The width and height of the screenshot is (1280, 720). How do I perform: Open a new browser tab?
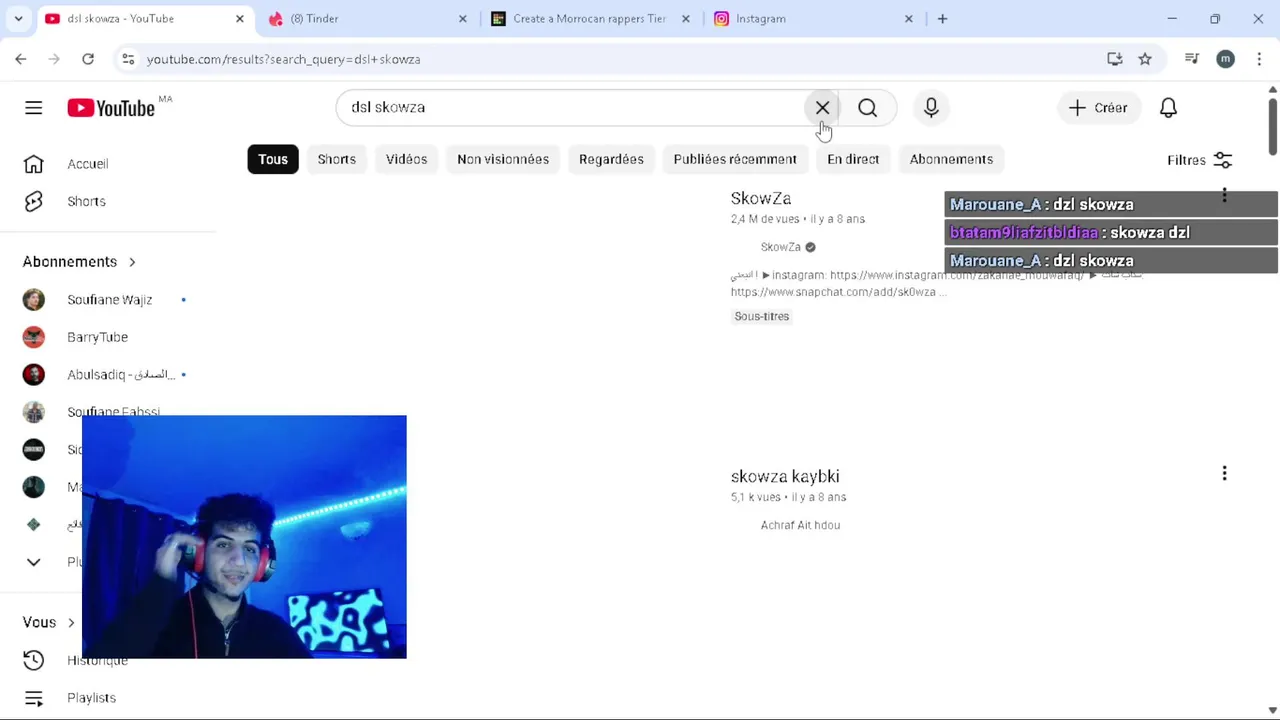pos(942,19)
